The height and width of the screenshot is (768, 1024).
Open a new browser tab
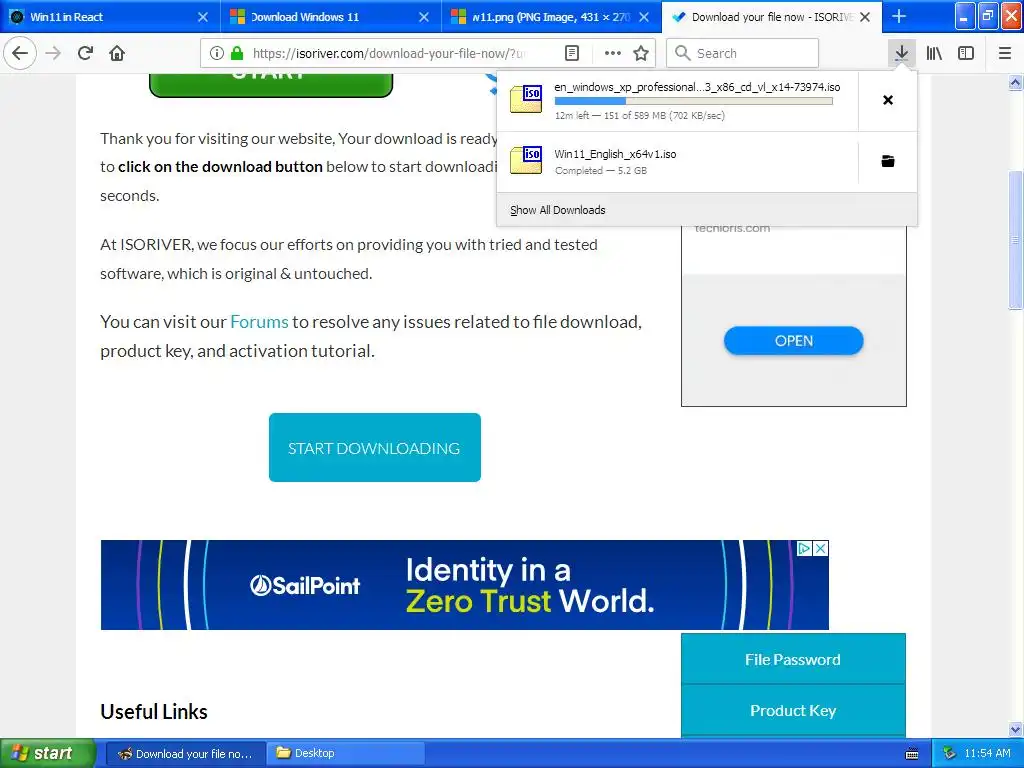point(899,16)
